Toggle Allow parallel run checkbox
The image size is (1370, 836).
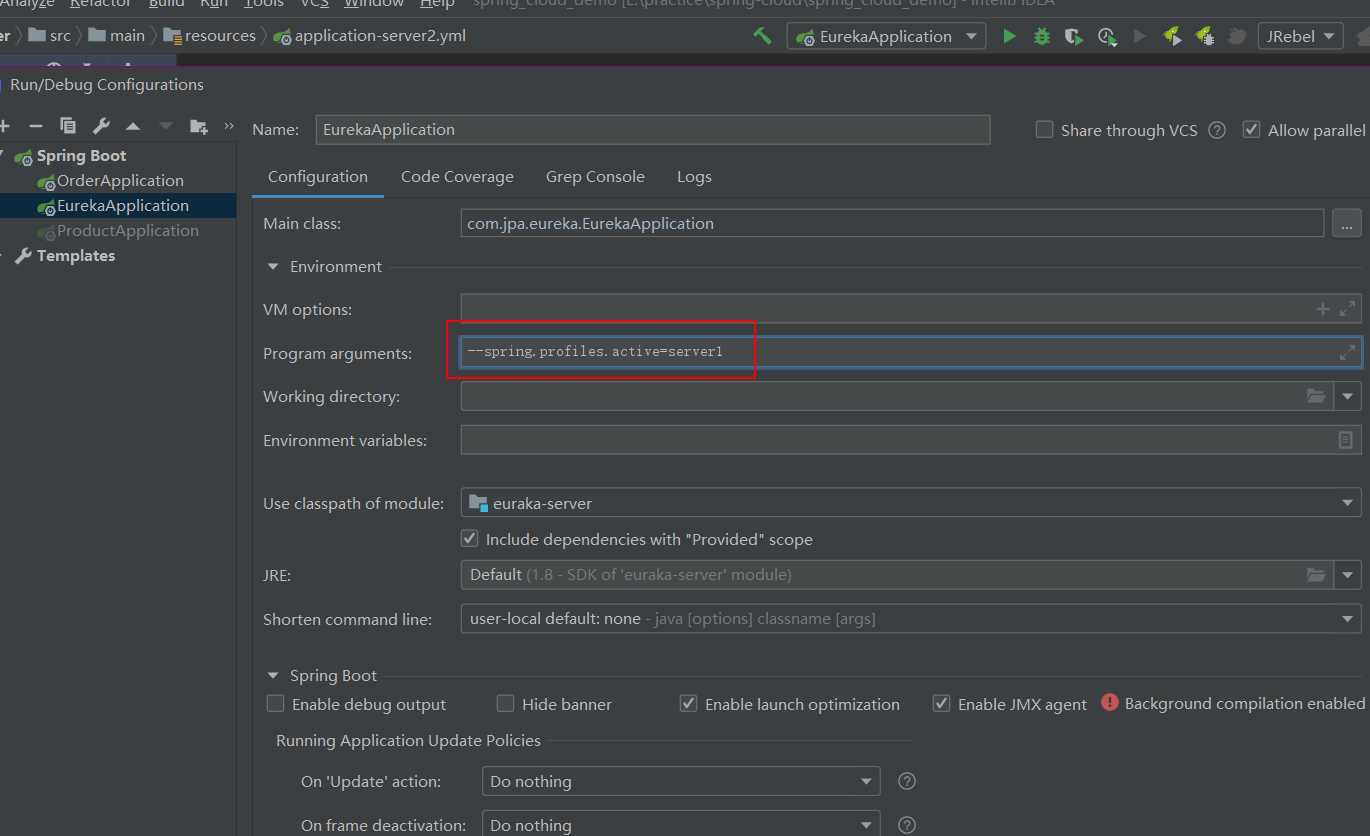pyautogui.click(x=1251, y=130)
